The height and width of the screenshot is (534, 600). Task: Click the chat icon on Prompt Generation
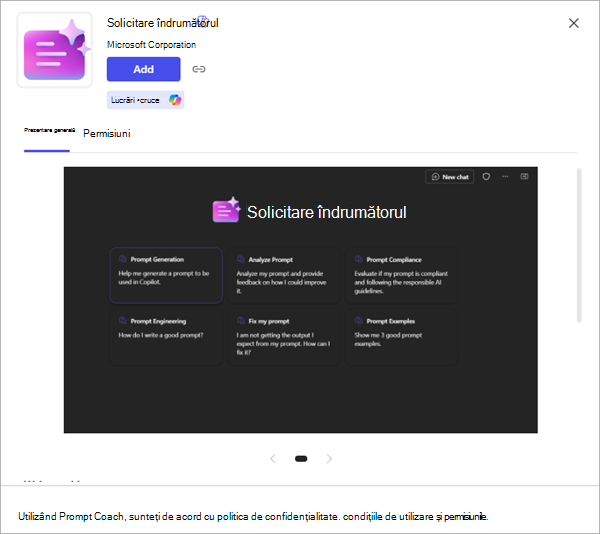122,259
